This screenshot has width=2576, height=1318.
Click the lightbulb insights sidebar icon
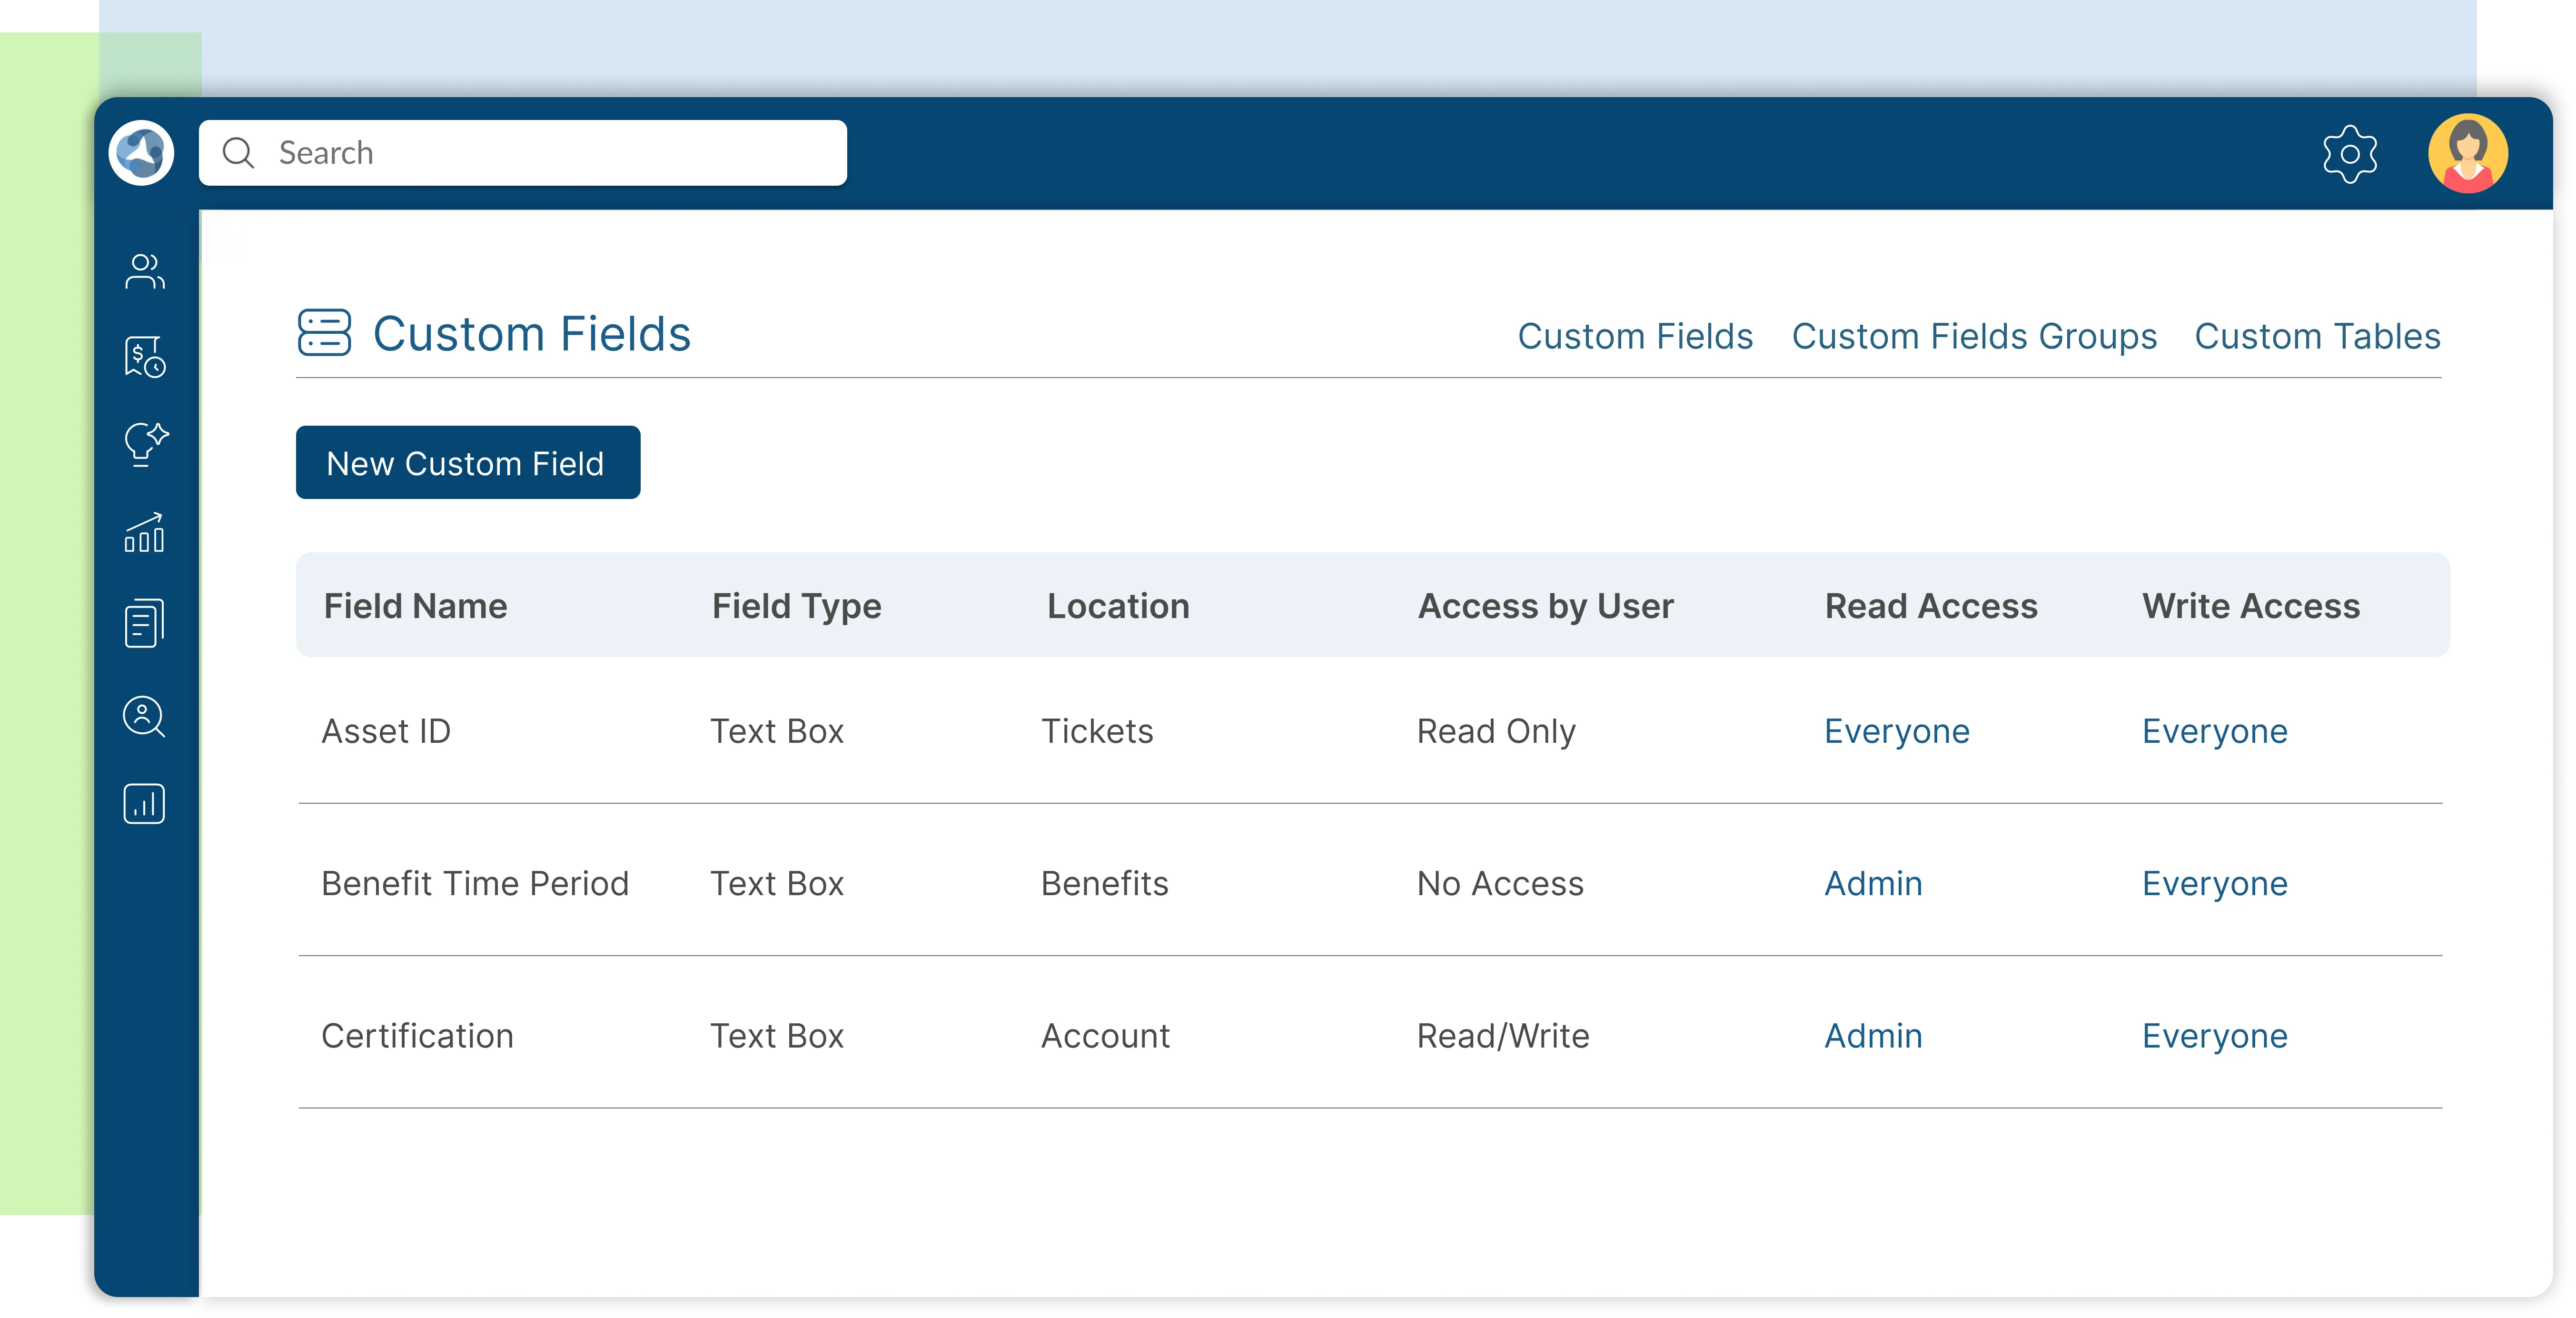144,443
